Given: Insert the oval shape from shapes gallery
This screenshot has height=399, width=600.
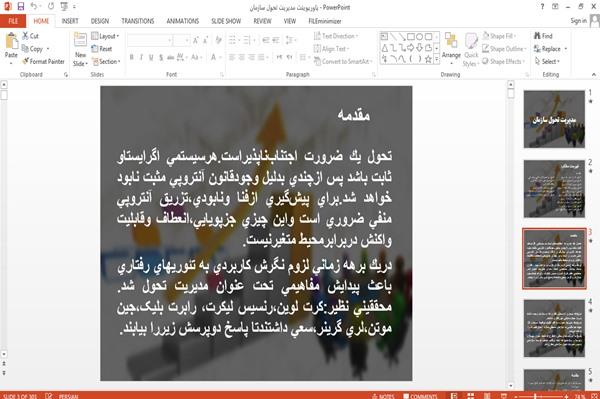Looking at the screenshot, I should tap(419, 37).
